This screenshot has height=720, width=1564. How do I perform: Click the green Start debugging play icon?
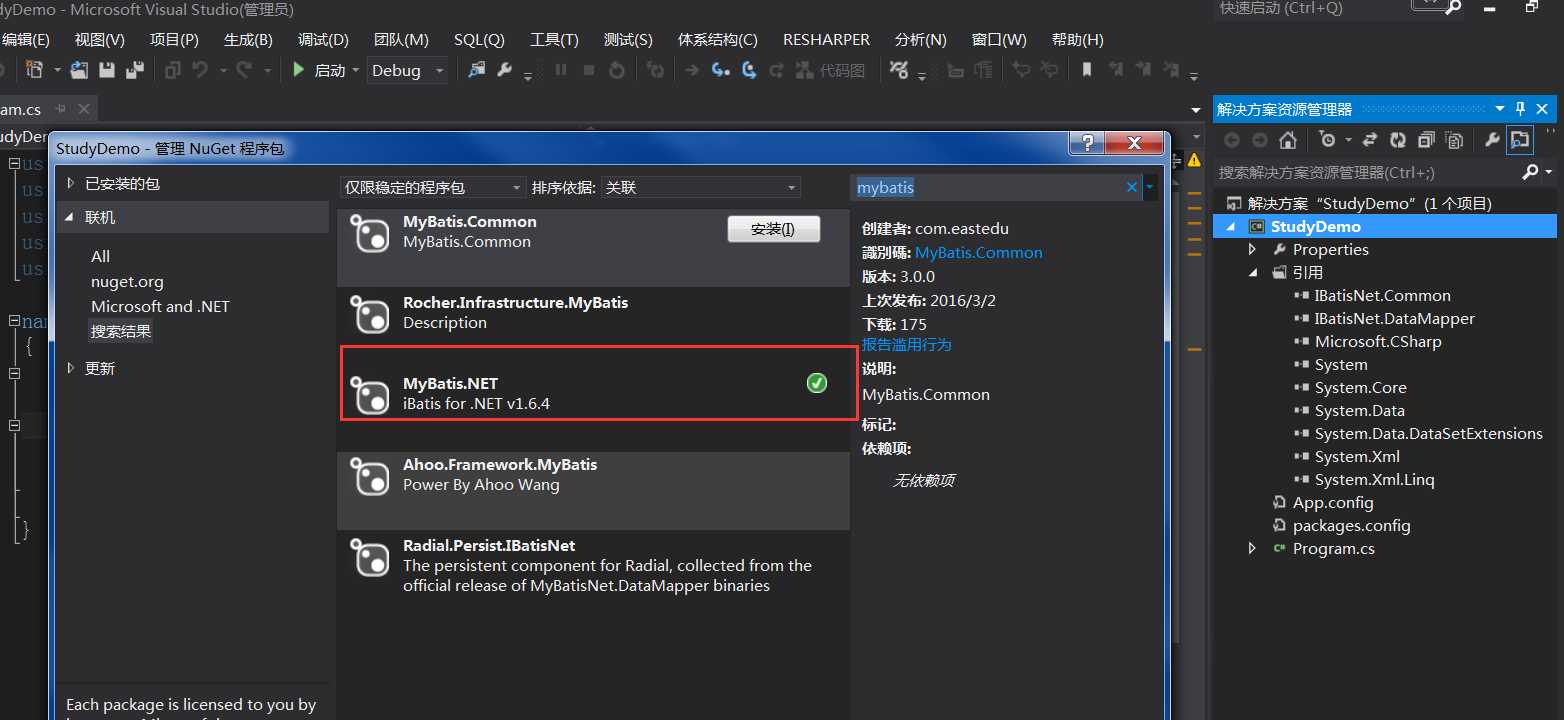click(299, 70)
